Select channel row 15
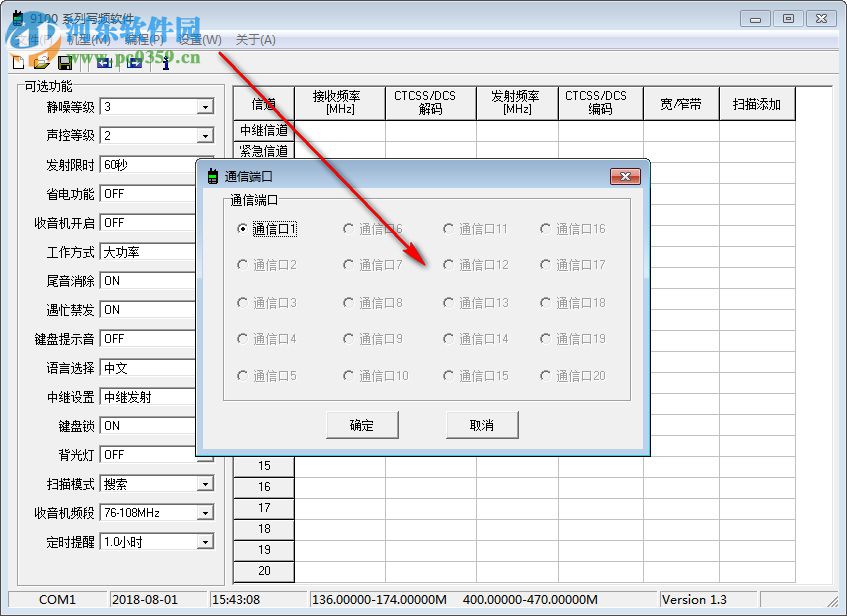847x616 pixels. coord(264,466)
